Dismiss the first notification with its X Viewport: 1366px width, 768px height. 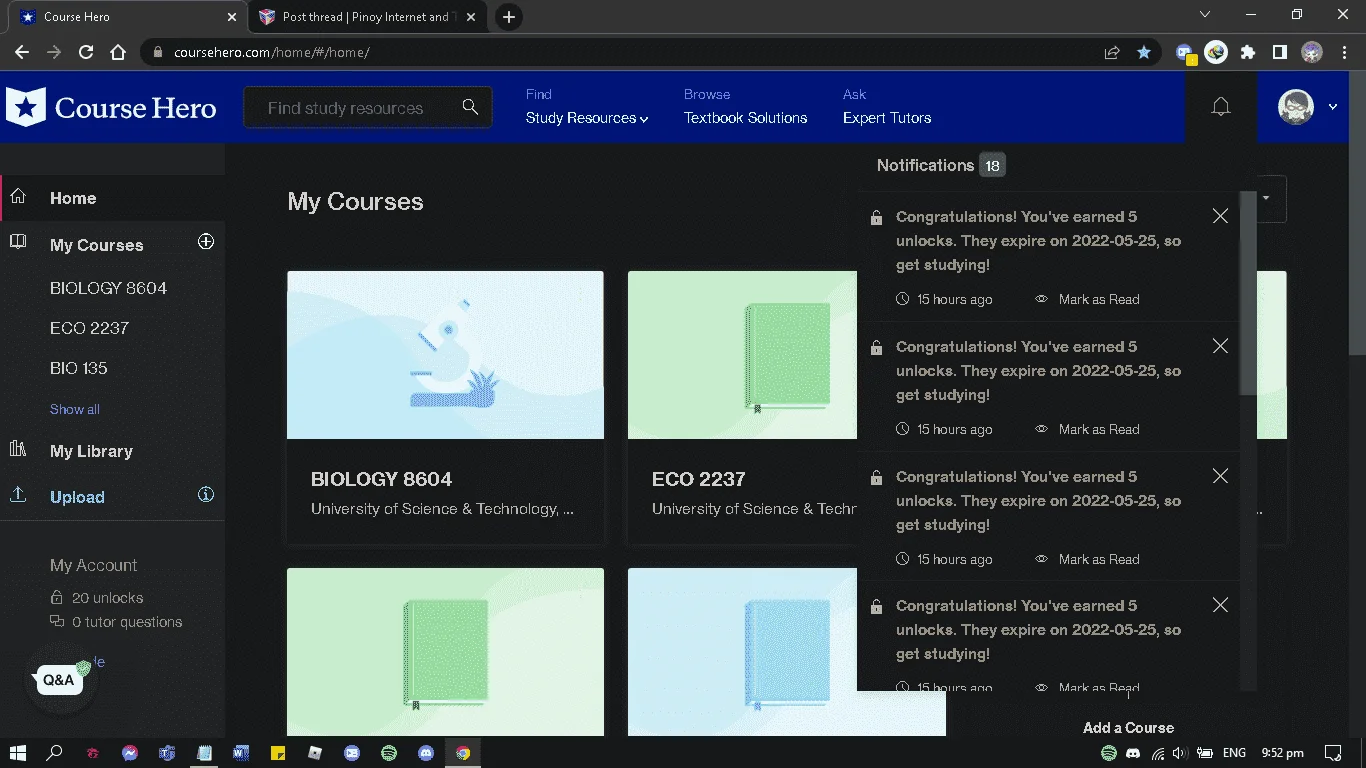[x=1220, y=216]
